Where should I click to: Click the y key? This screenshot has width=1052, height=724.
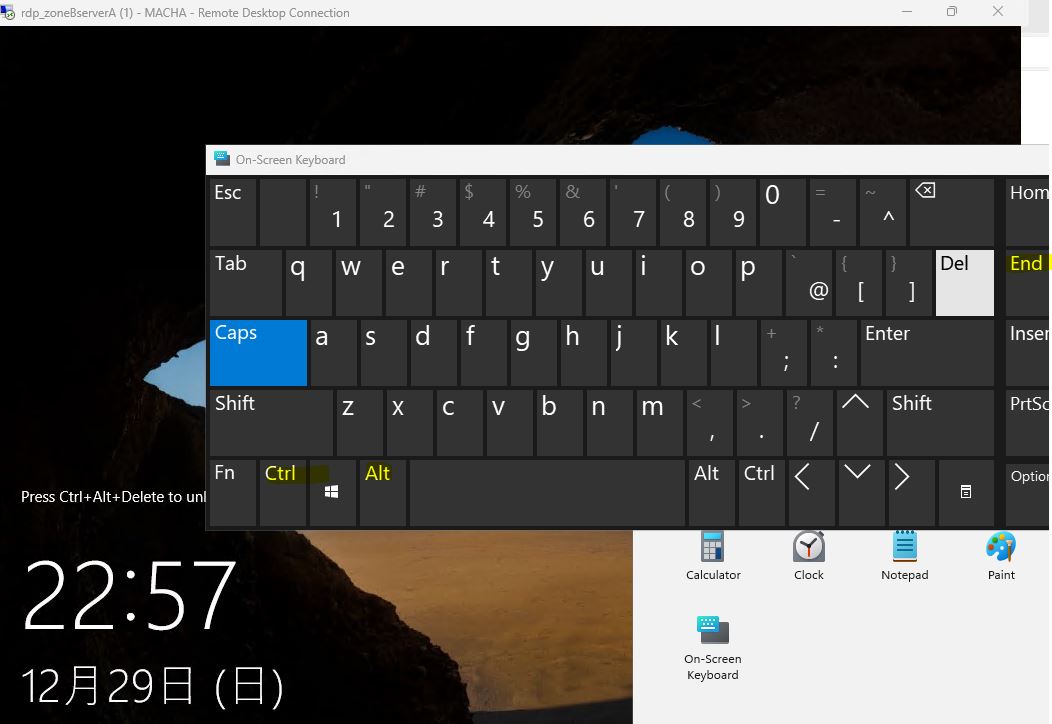click(x=559, y=282)
